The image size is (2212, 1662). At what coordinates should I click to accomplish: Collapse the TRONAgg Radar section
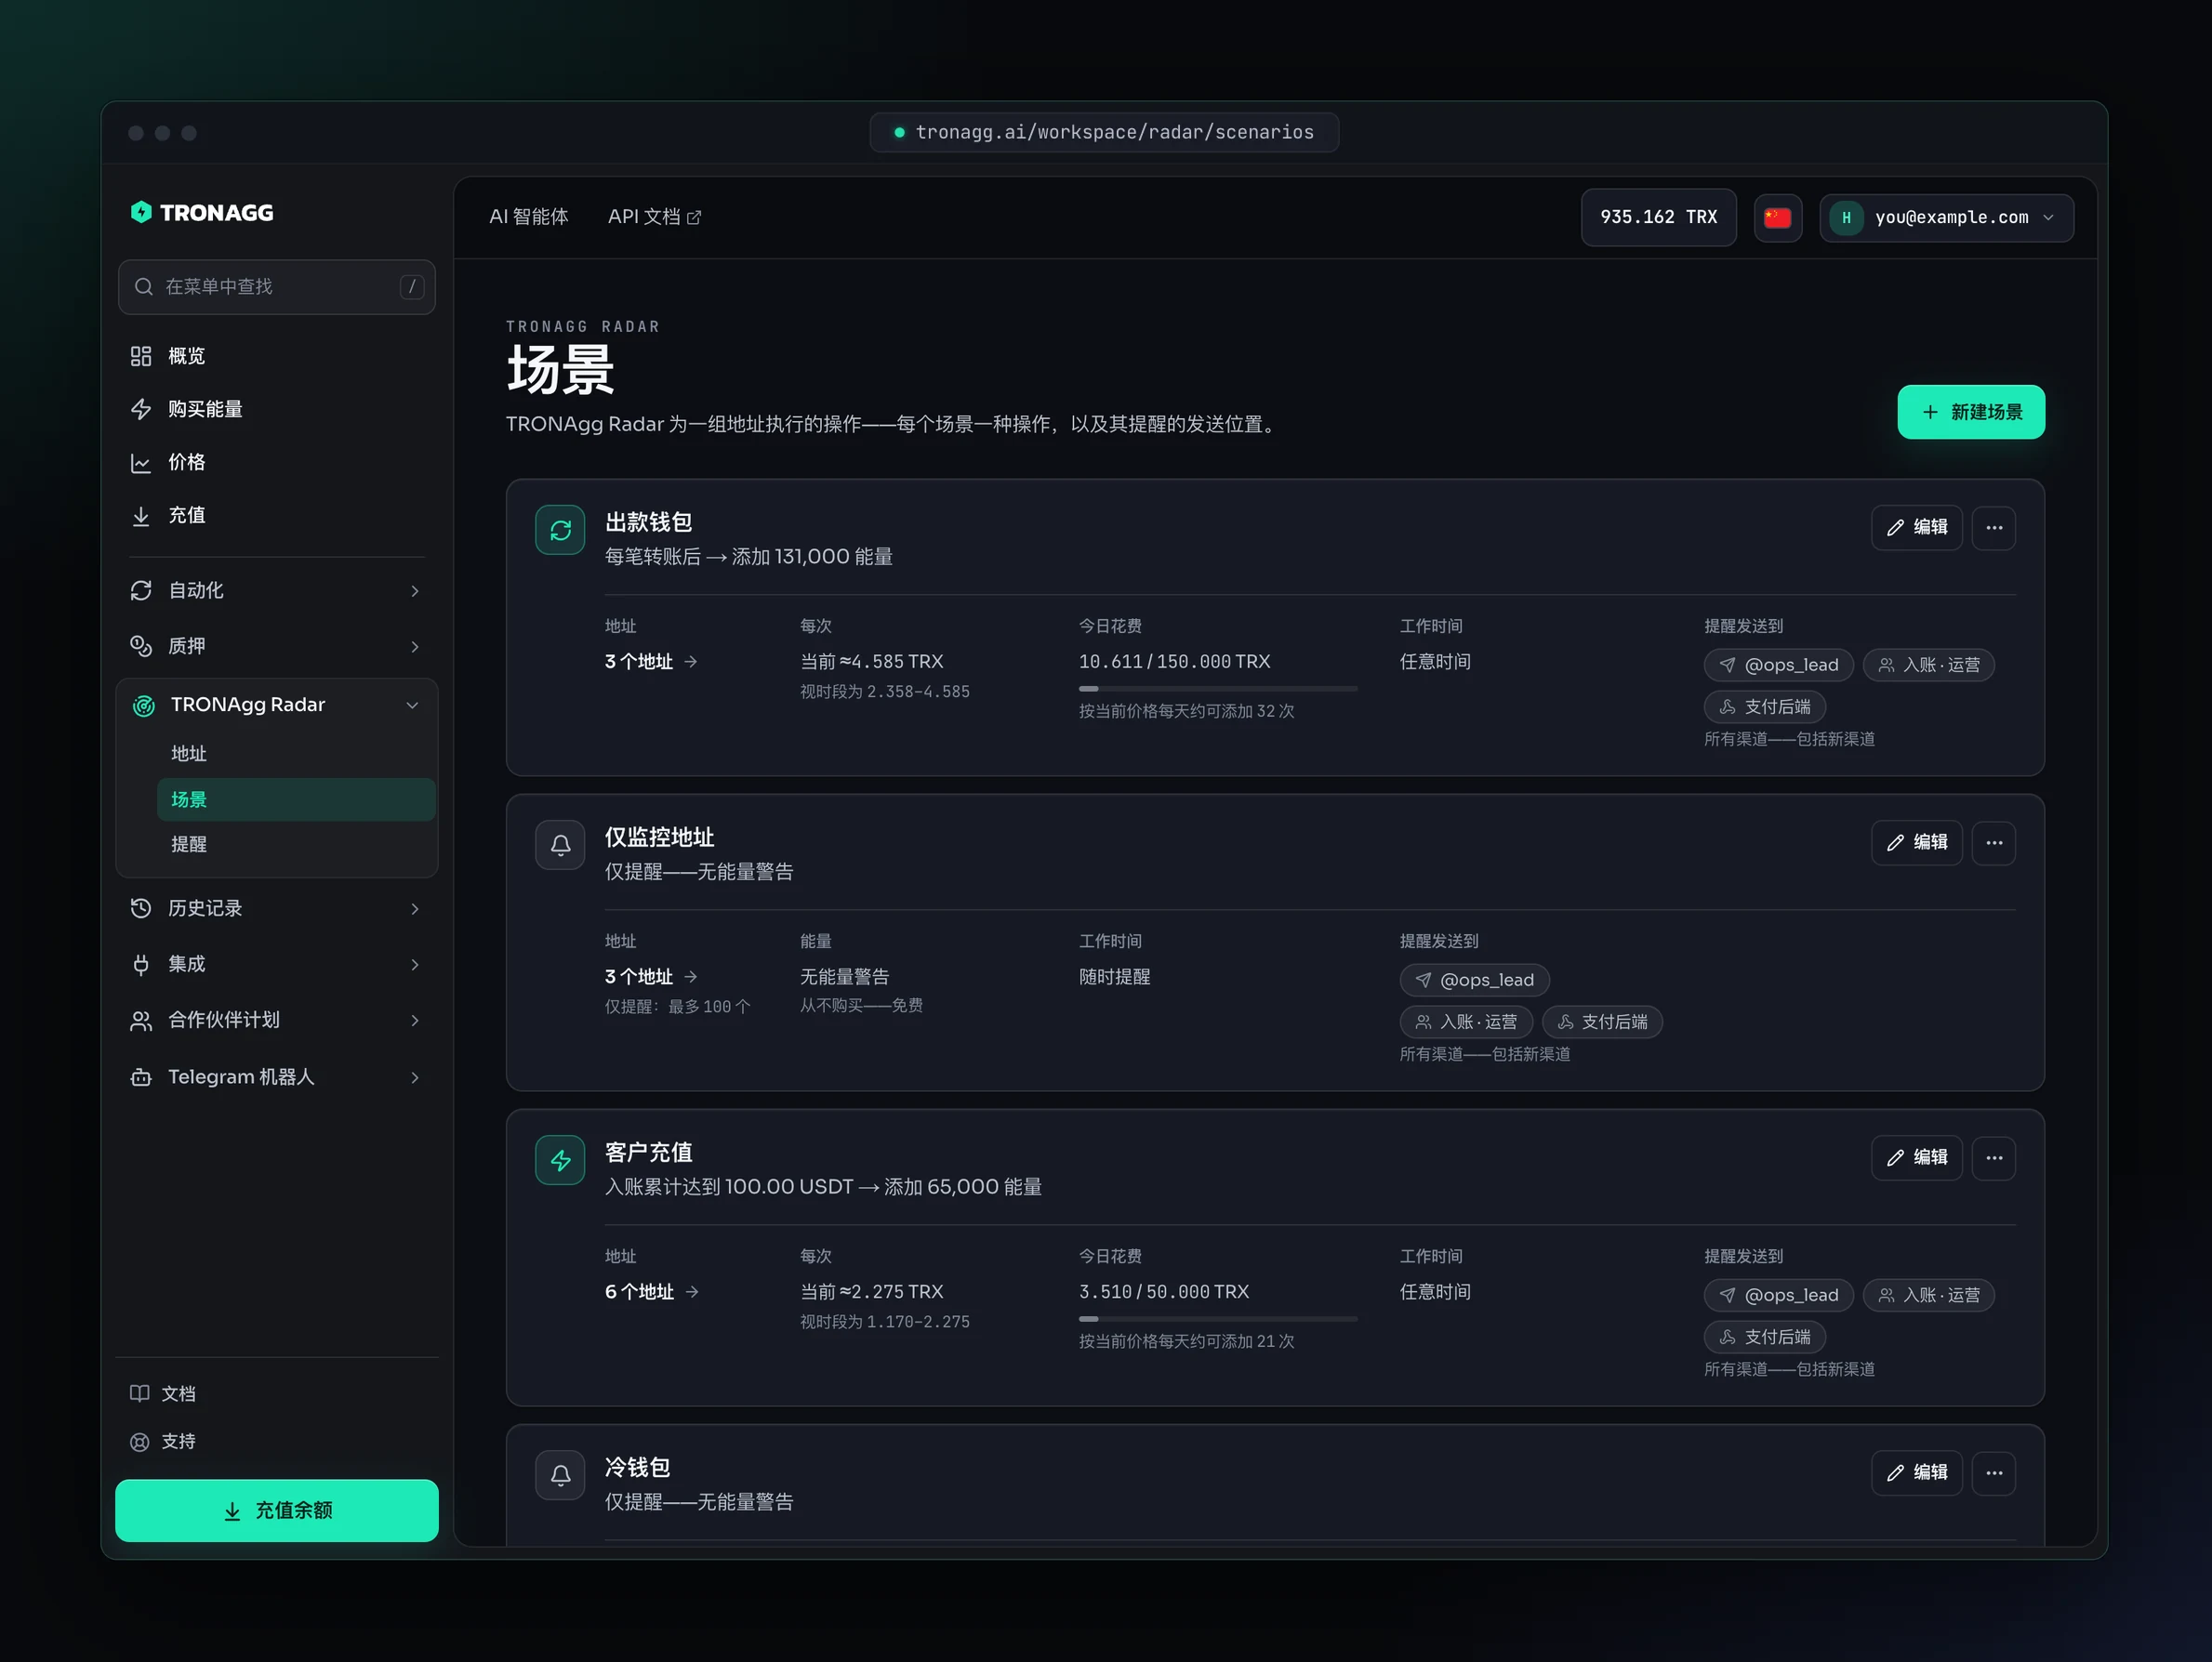click(277, 705)
